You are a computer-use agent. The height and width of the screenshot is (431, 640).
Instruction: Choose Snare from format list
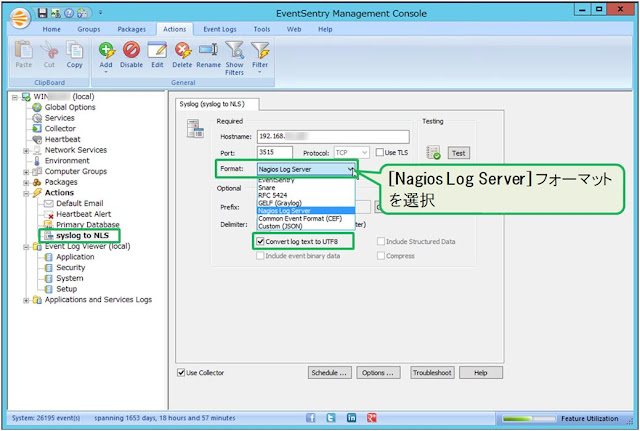point(306,188)
